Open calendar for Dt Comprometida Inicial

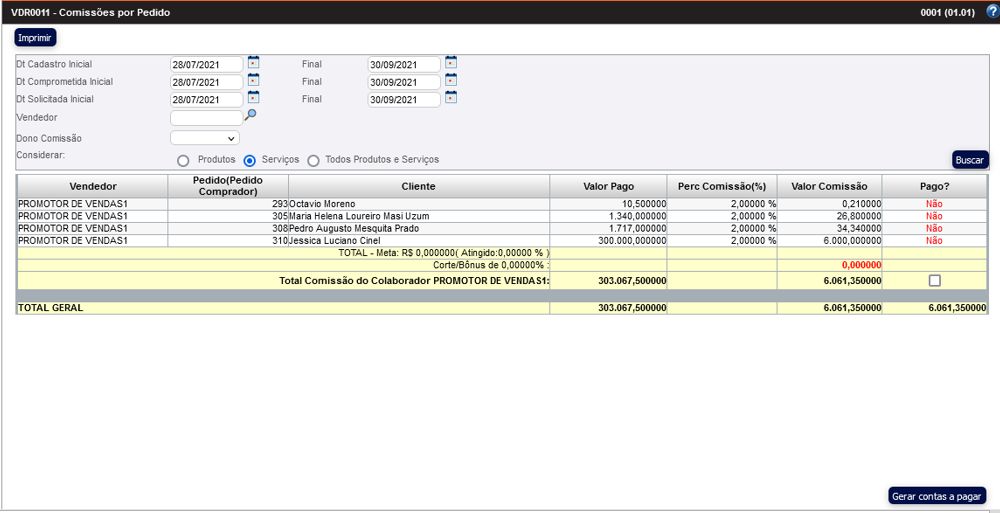[x=253, y=79]
